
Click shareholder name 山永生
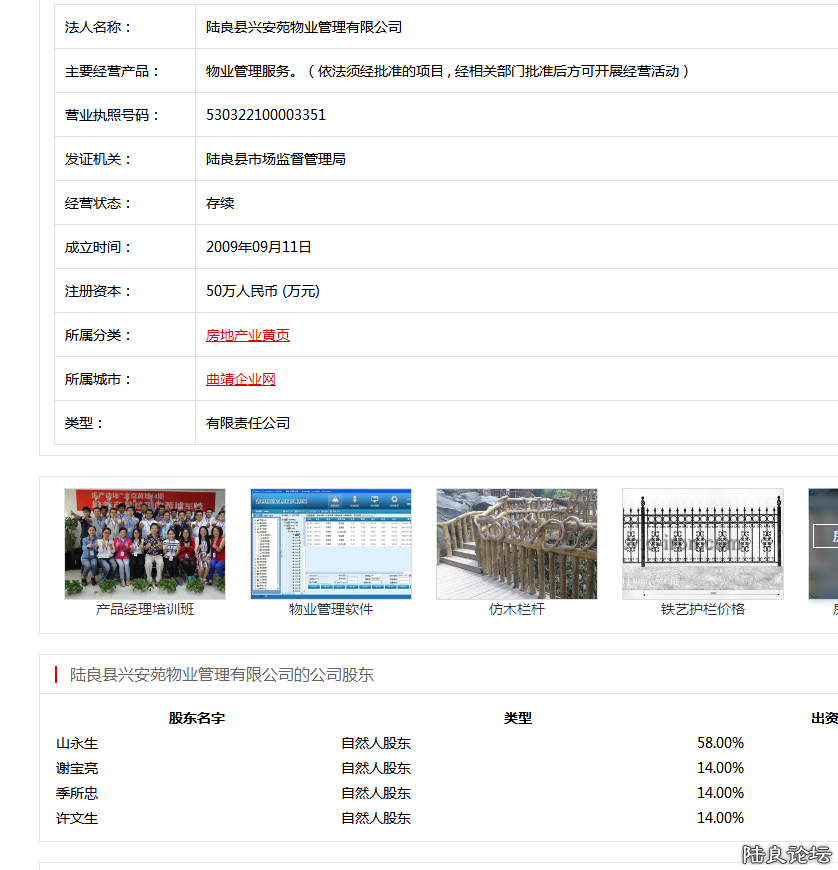coord(77,743)
